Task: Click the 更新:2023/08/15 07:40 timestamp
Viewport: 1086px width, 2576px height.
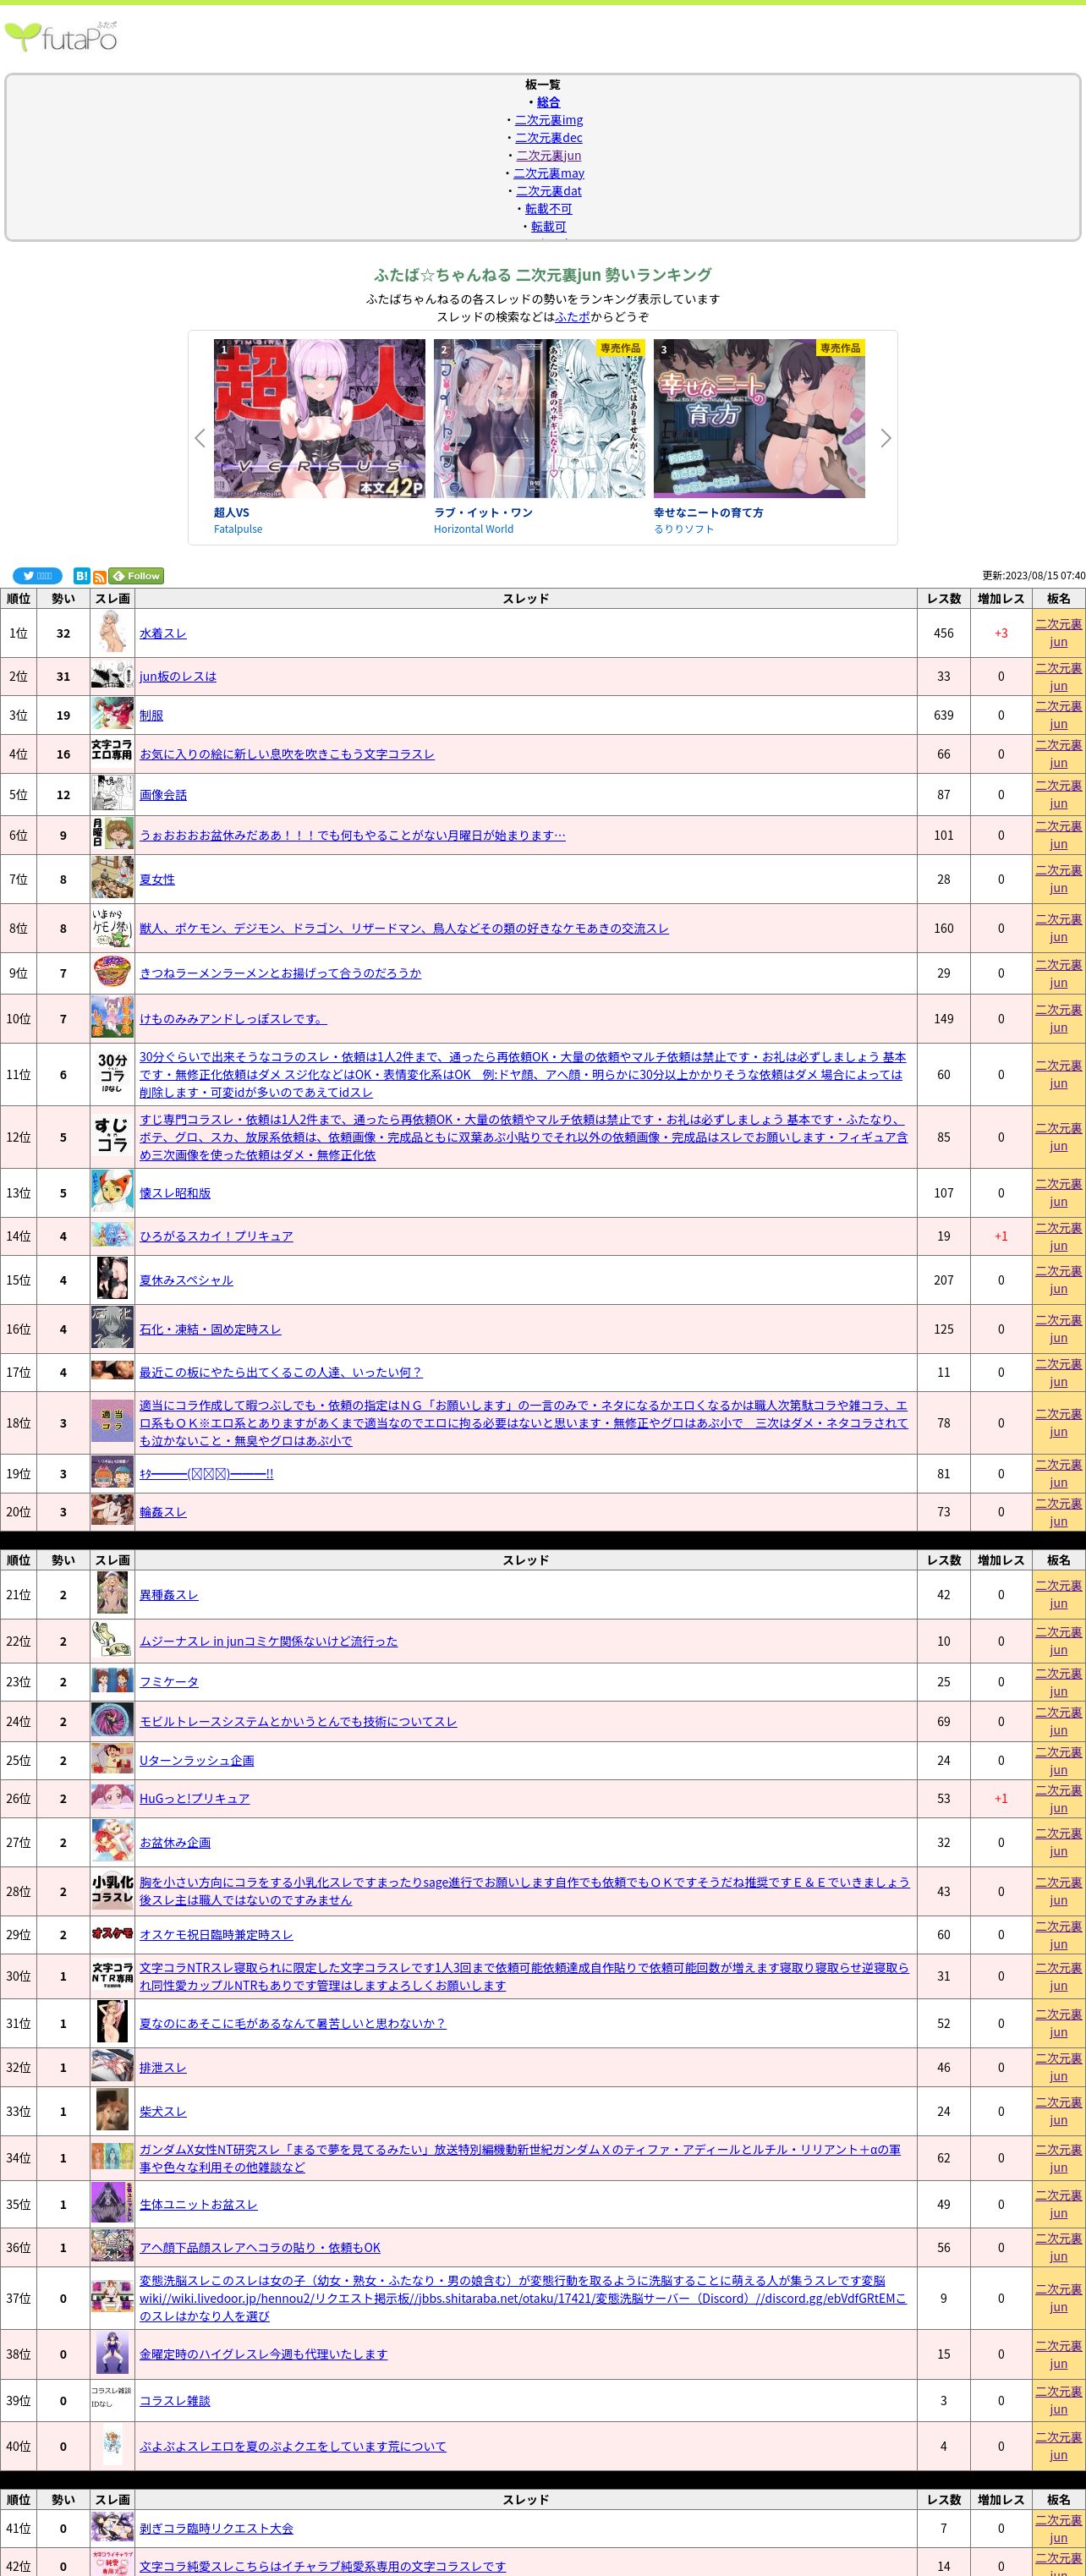Action: (1033, 576)
